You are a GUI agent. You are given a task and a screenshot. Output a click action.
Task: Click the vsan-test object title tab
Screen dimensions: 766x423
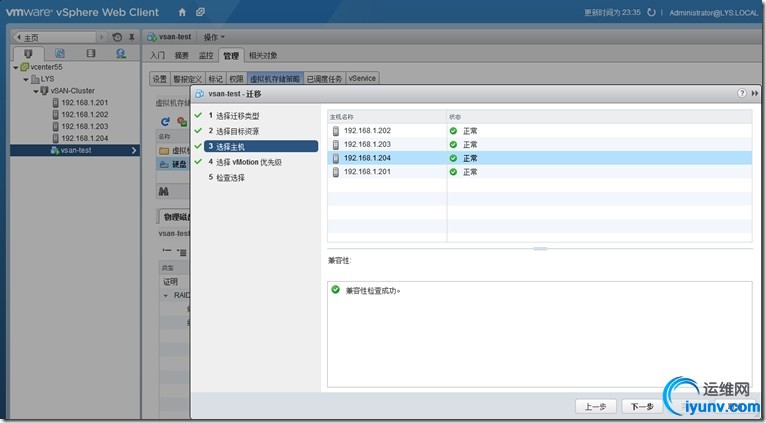(170, 37)
